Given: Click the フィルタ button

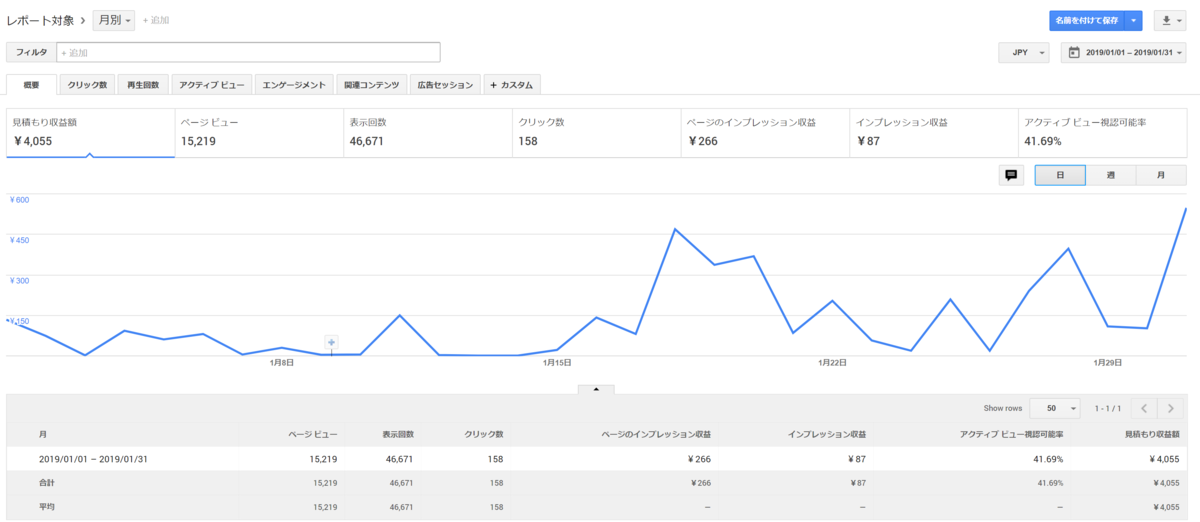Looking at the screenshot, I should [x=31, y=52].
